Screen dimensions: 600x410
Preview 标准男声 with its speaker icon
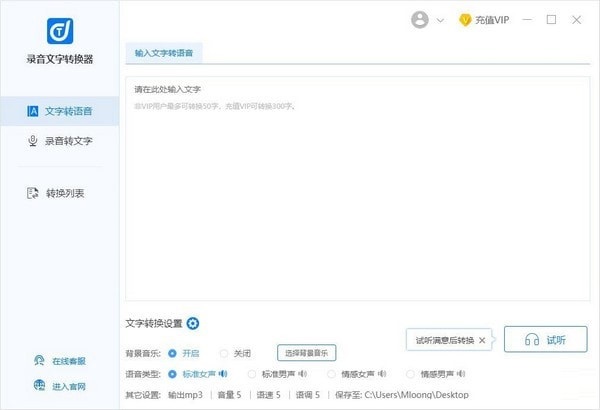click(x=303, y=374)
